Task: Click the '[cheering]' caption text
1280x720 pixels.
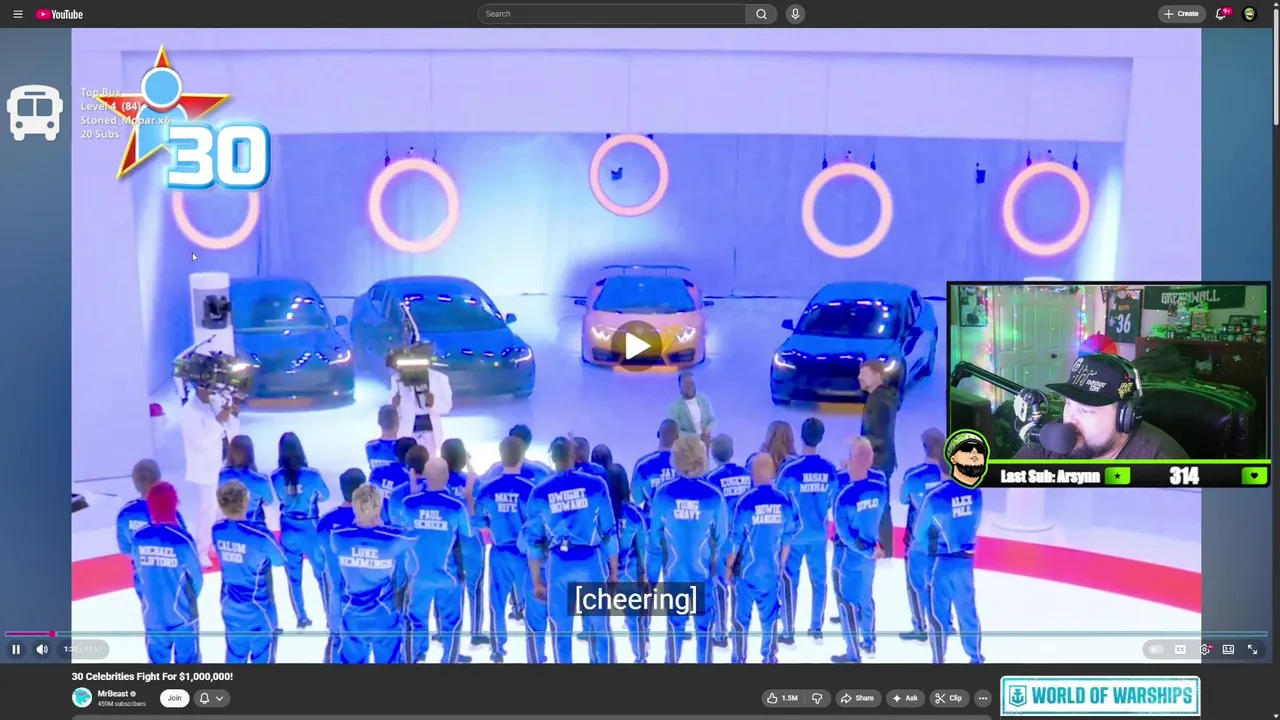Action: [x=636, y=599]
